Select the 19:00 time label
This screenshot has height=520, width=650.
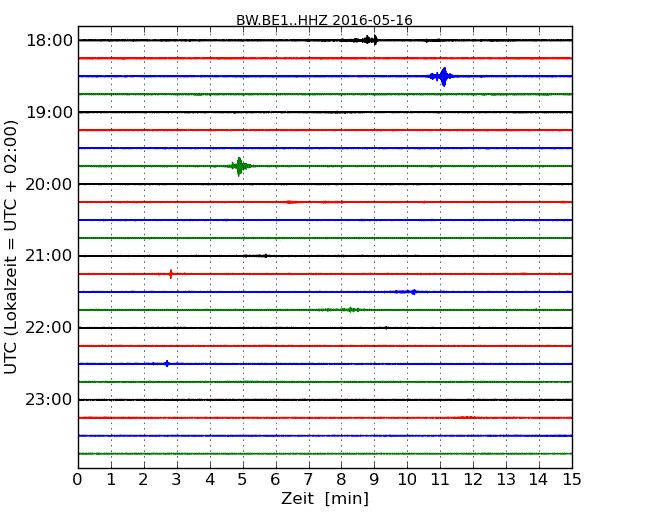click(x=49, y=112)
